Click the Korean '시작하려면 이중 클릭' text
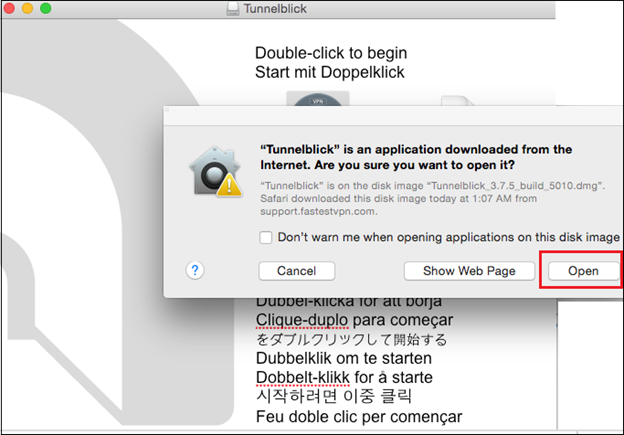 click(x=334, y=396)
